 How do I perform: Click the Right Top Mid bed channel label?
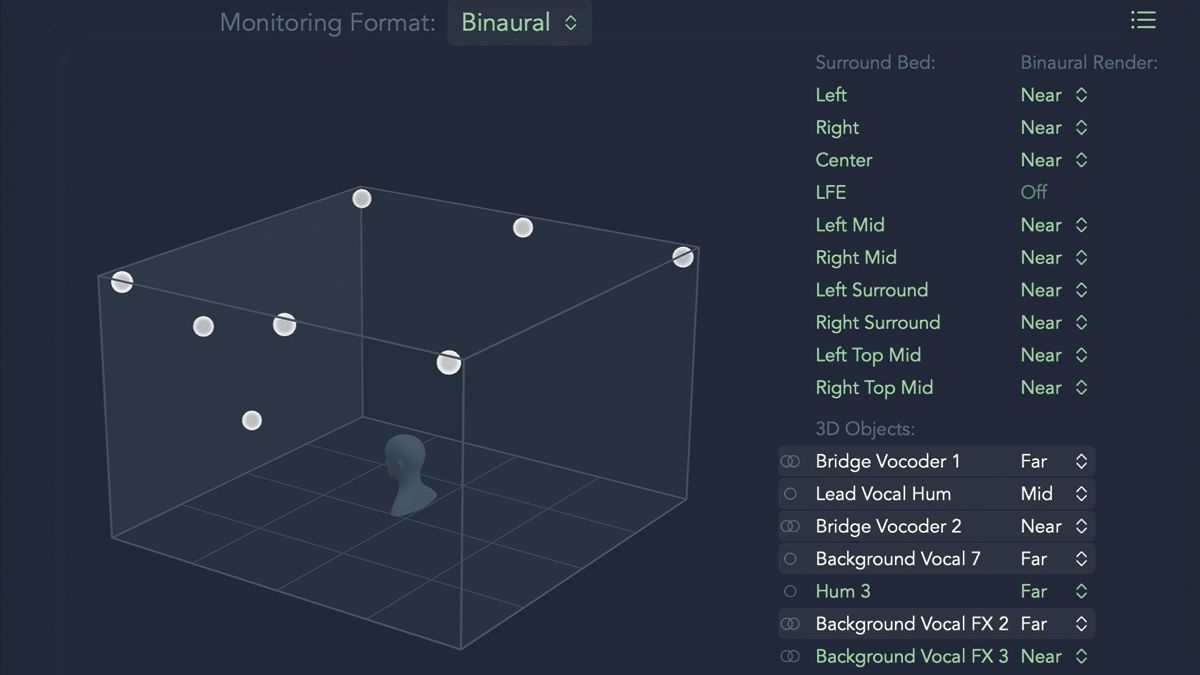click(x=874, y=387)
